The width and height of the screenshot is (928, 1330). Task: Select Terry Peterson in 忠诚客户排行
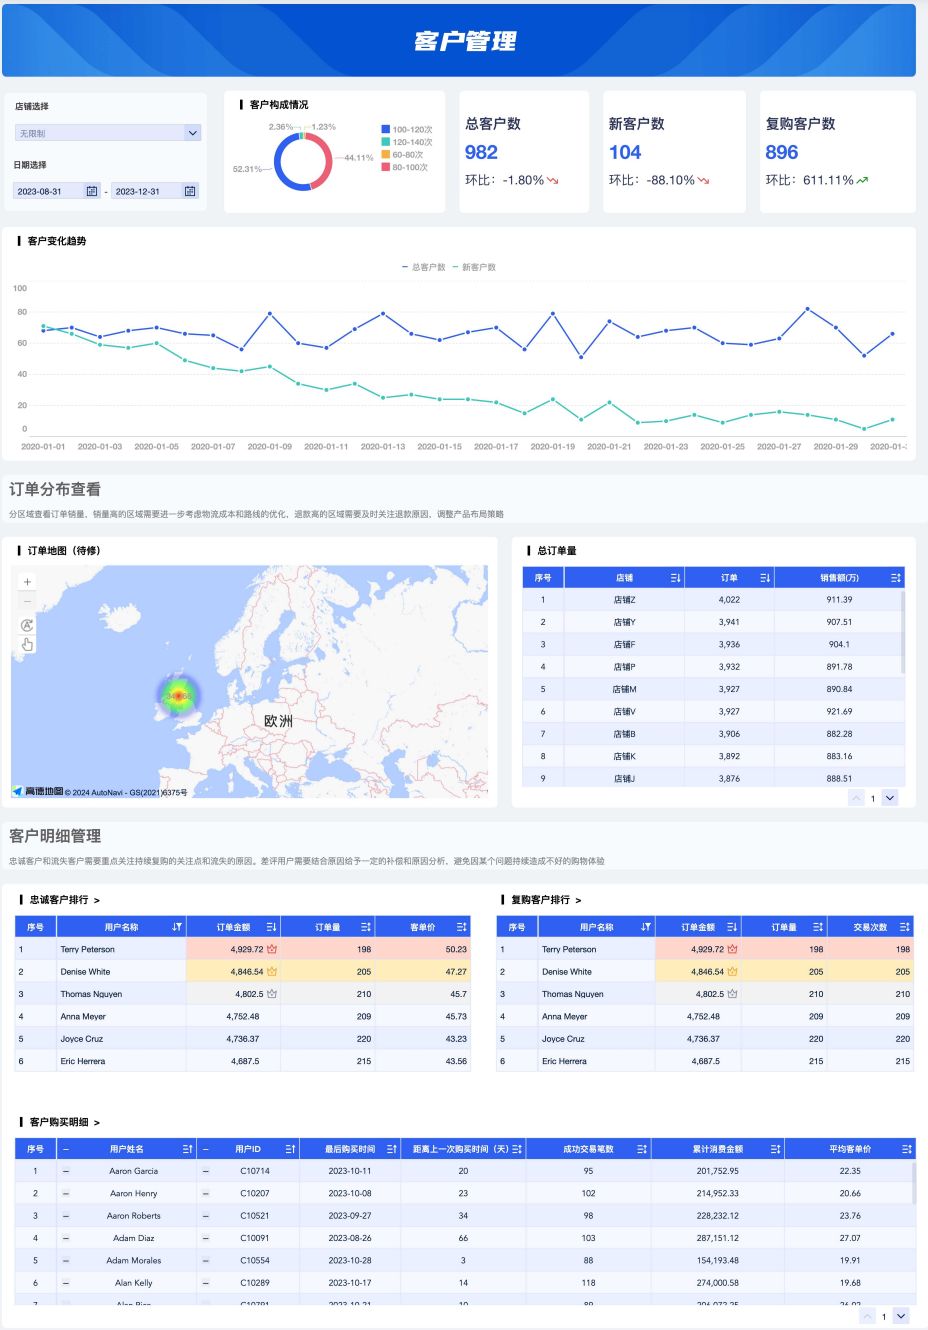click(x=87, y=949)
